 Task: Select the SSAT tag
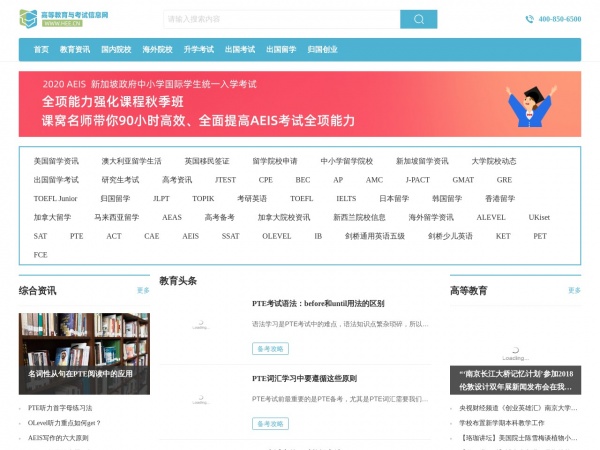[230, 236]
